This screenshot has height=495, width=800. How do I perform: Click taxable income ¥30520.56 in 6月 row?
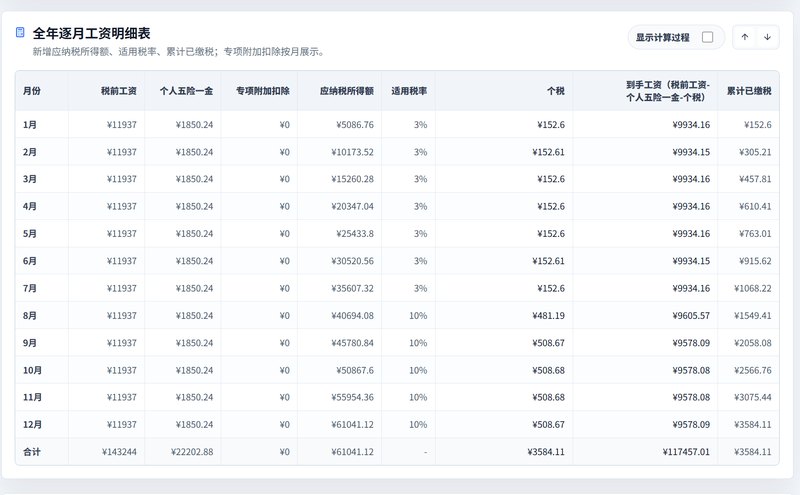[x=352, y=261]
